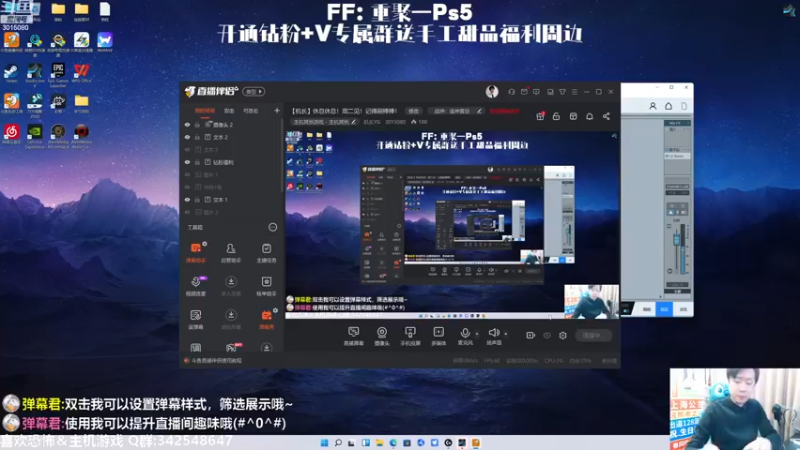This screenshot has height=450, width=800.
Task: Select blue tab in side mixer window
Action: point(664,309)
